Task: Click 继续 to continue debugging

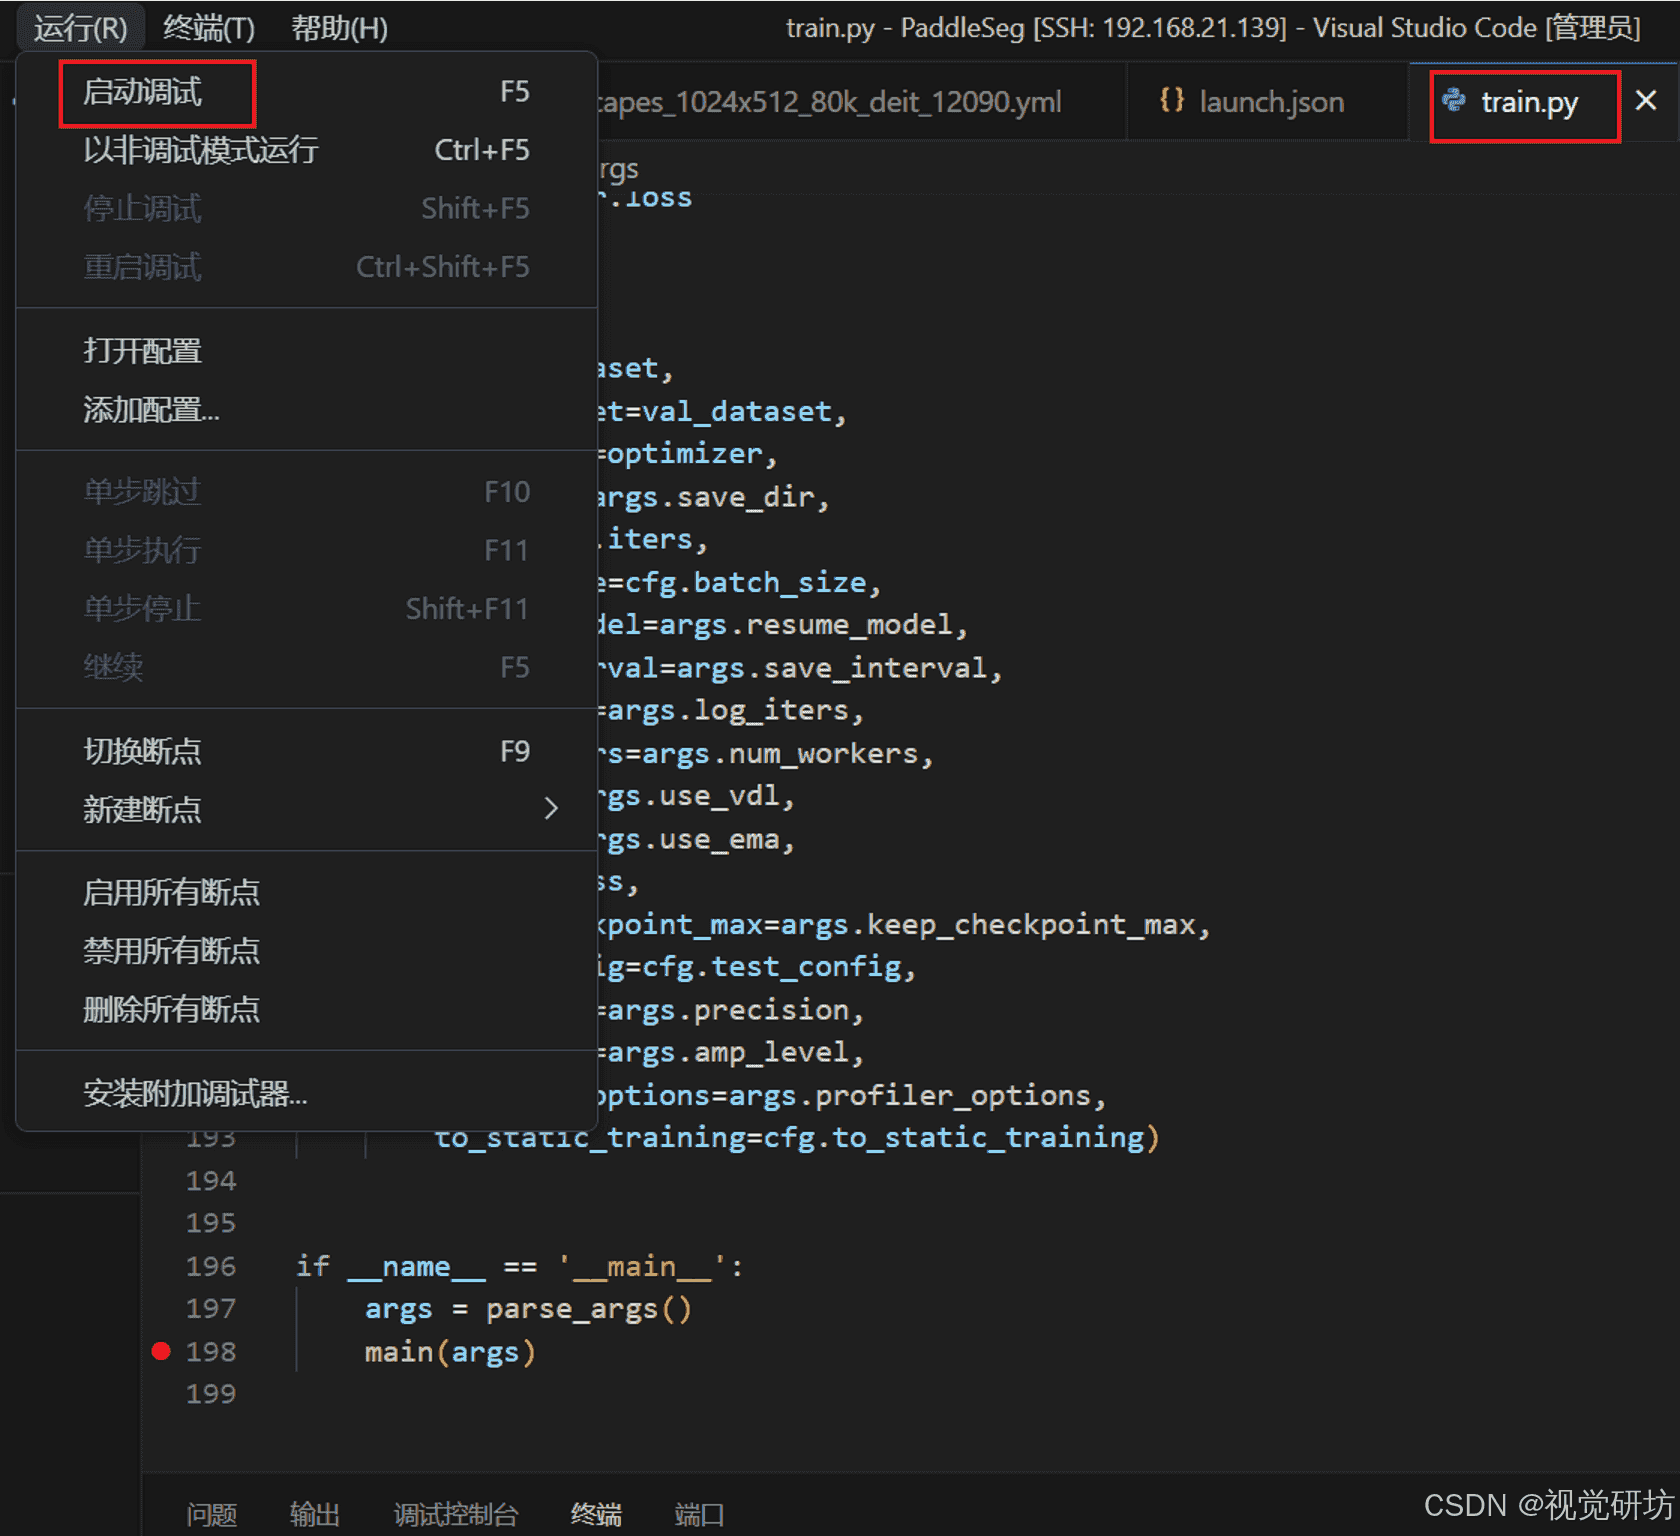Action: pos(113,667)
